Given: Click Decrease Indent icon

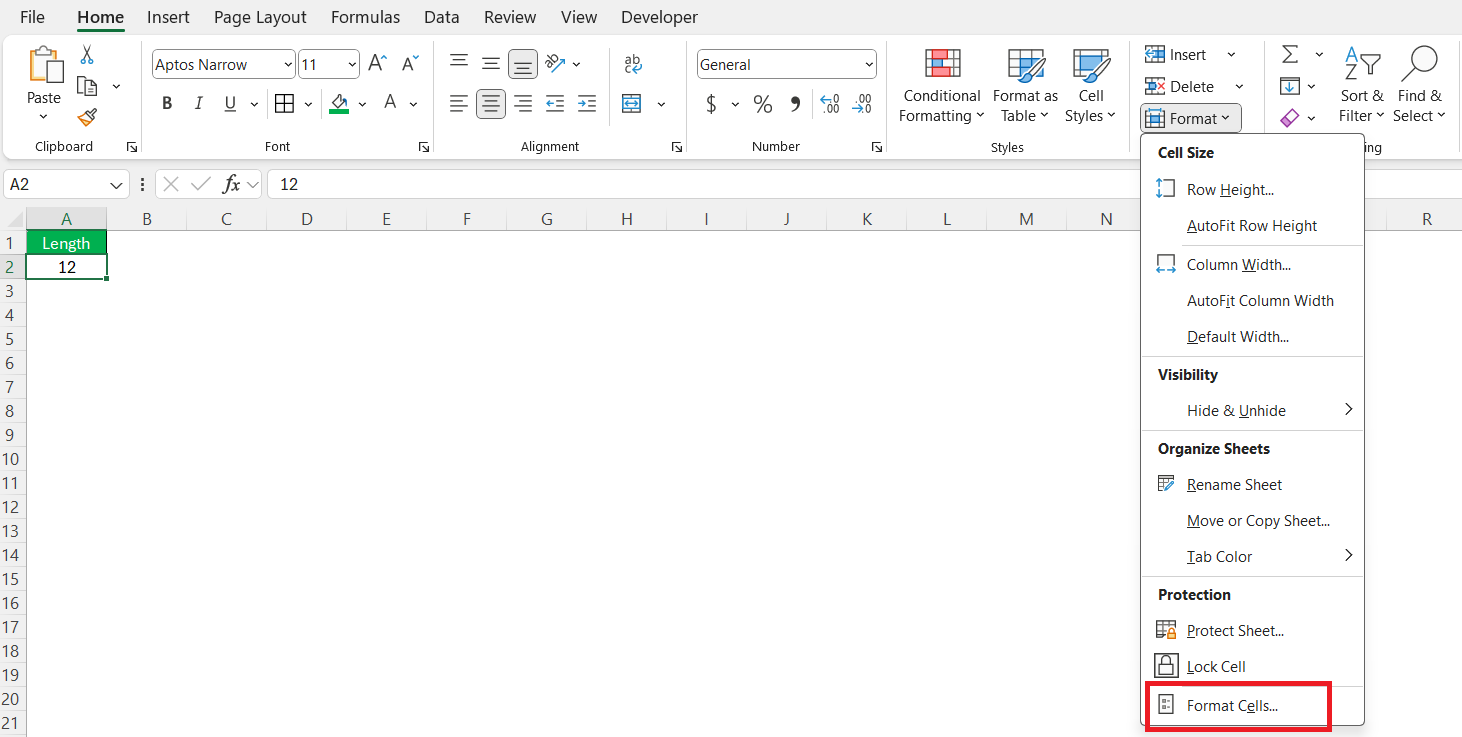Looking at the screenshot, I should [555, 103].
